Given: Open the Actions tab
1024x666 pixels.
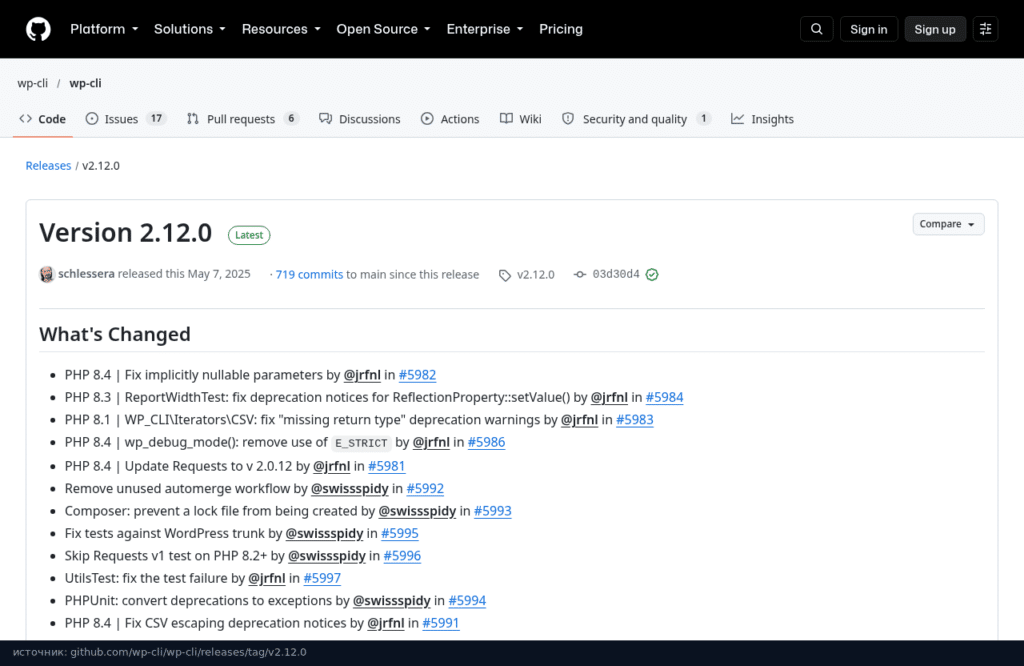Looking at the screenshot, I should [450, 119].
